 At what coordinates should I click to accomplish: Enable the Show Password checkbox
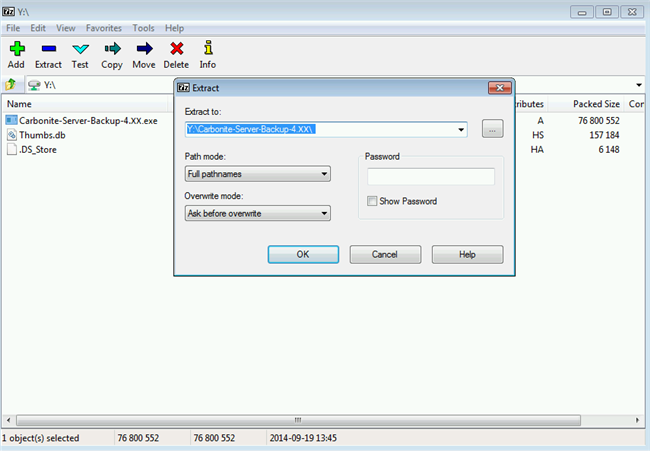click(372, 201)
